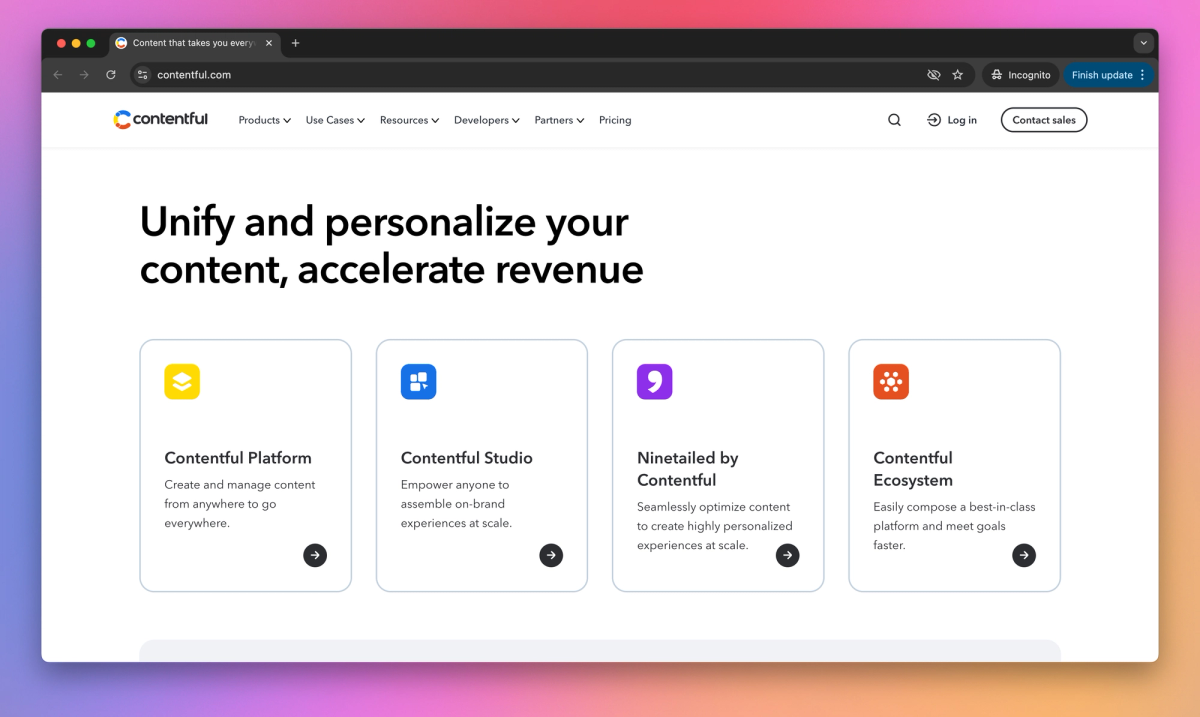Click the orange Contentful Ecosystem icon
The height and width of the screenshot is (717, 1200).
click(x=891, y=382)
